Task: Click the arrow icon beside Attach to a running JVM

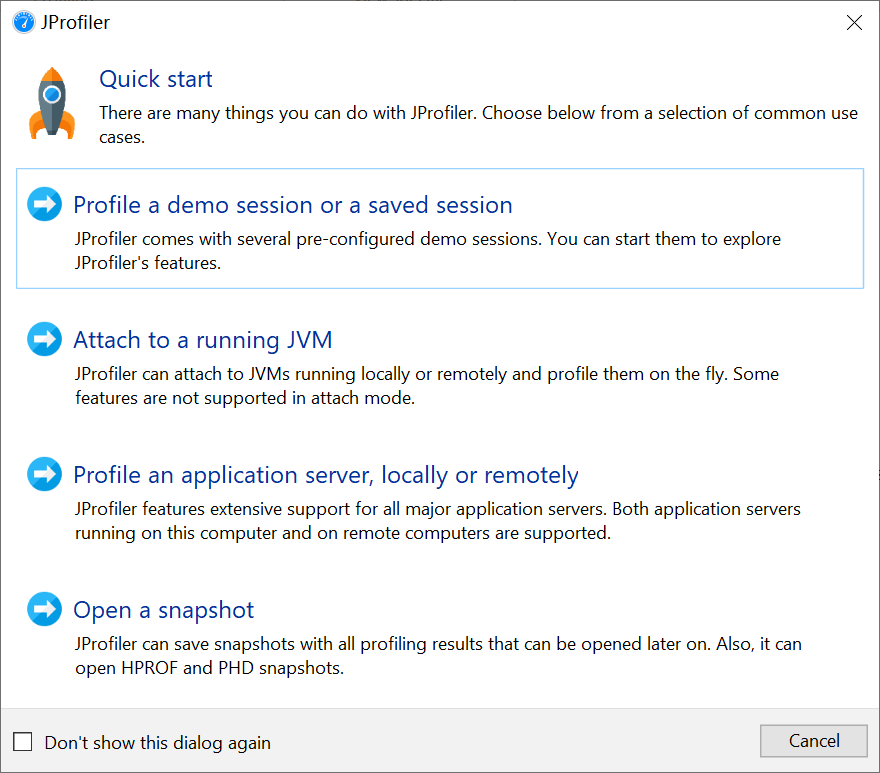Action: (44, 339)
